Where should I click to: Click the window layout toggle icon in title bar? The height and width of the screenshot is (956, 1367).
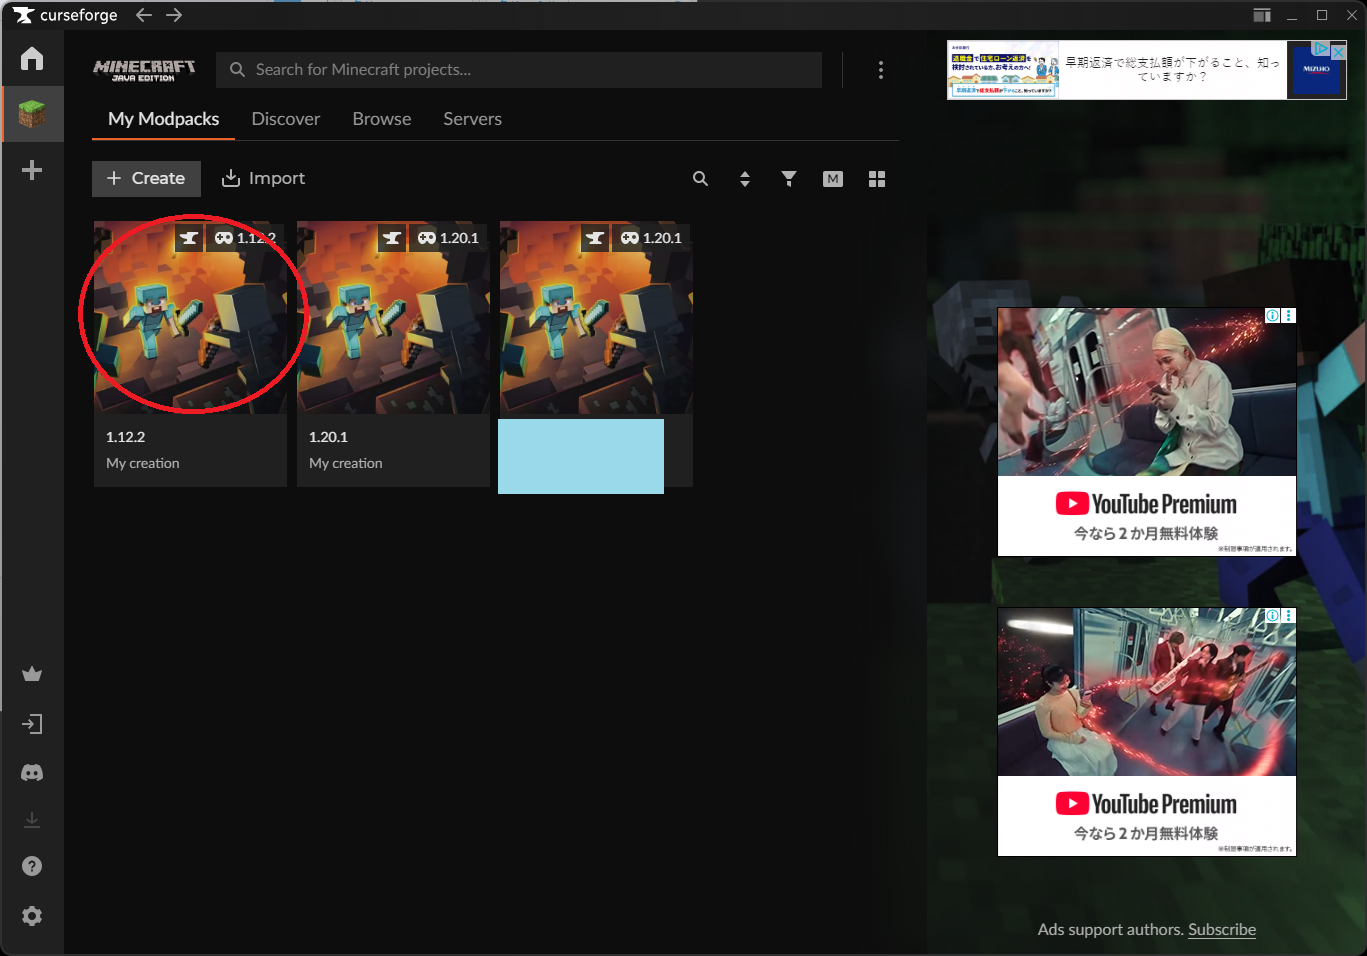[1262, 15]
